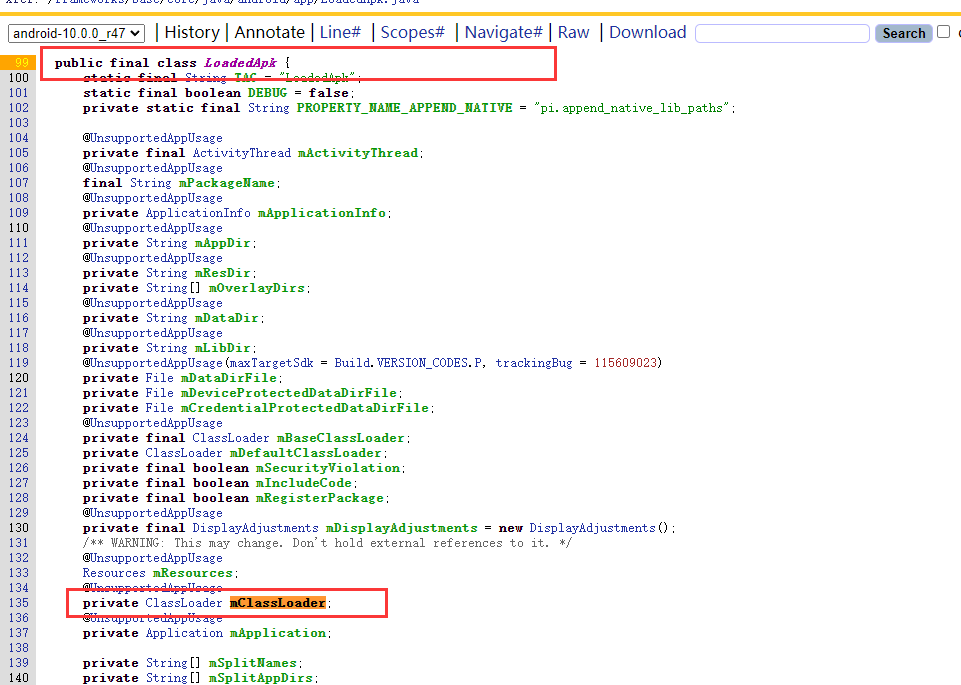Click the mSplitNames field
This screenshot has width=961, height=685.
point(253,663)
